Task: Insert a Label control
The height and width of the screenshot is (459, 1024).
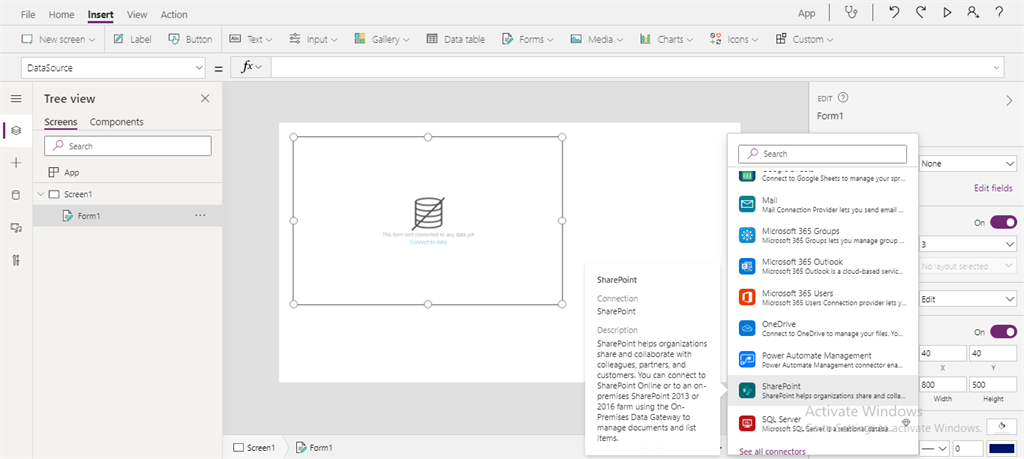Action: click(133, 39)
